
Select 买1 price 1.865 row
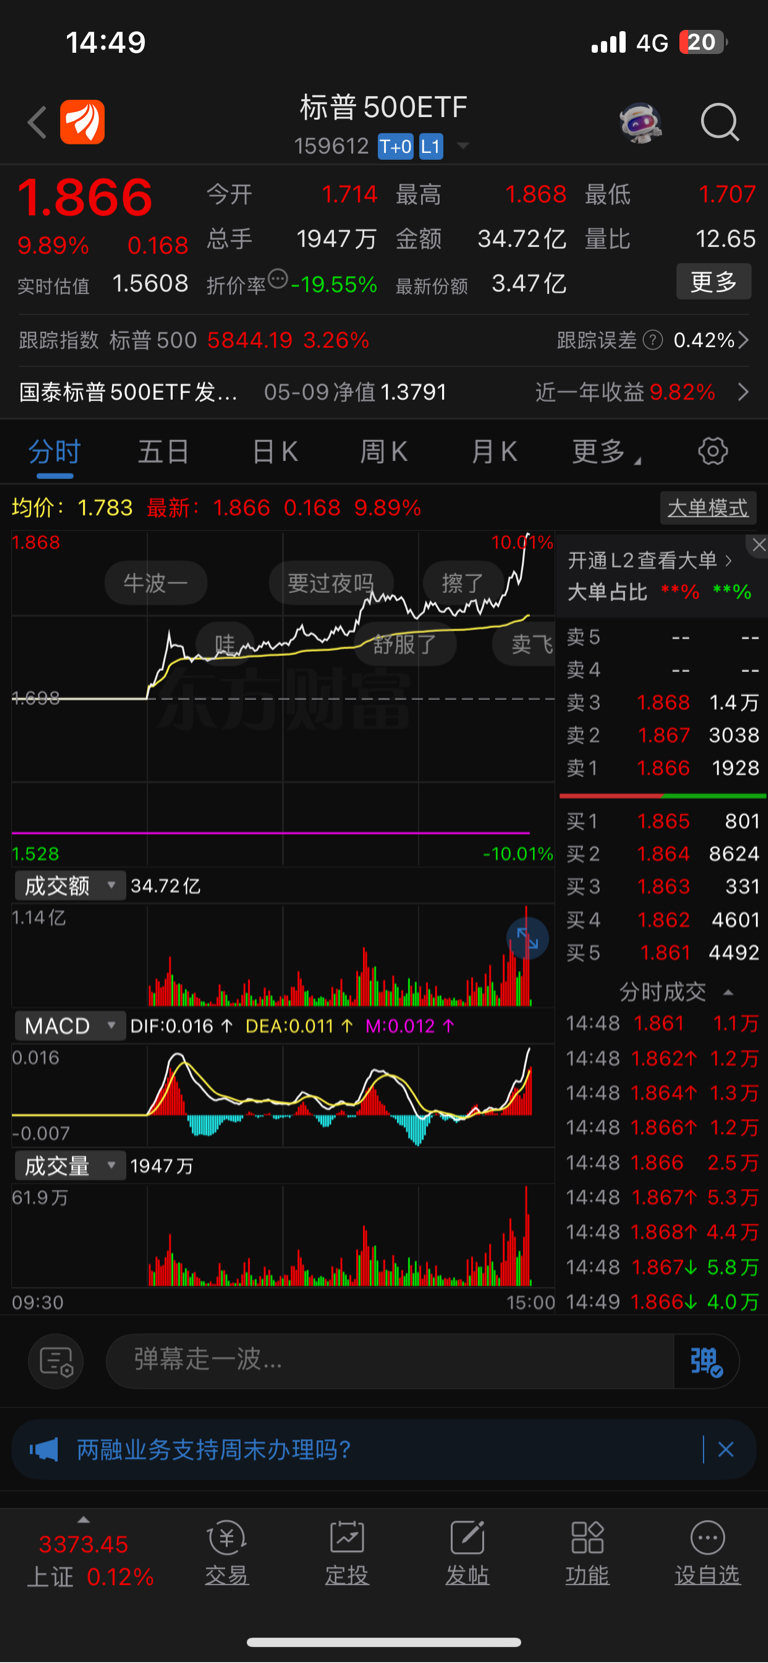pos(662,821)
